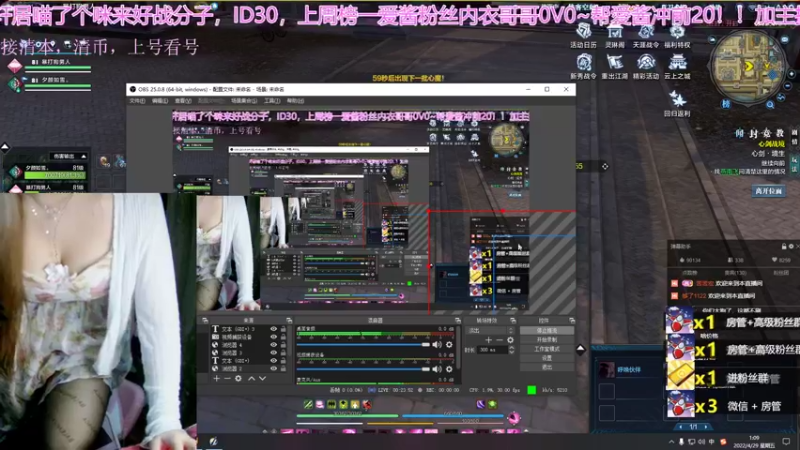This screenshot has height=450, width=800.
Task: Toggle visibility of 浏览器 4 source
Action: pos(273,345)
